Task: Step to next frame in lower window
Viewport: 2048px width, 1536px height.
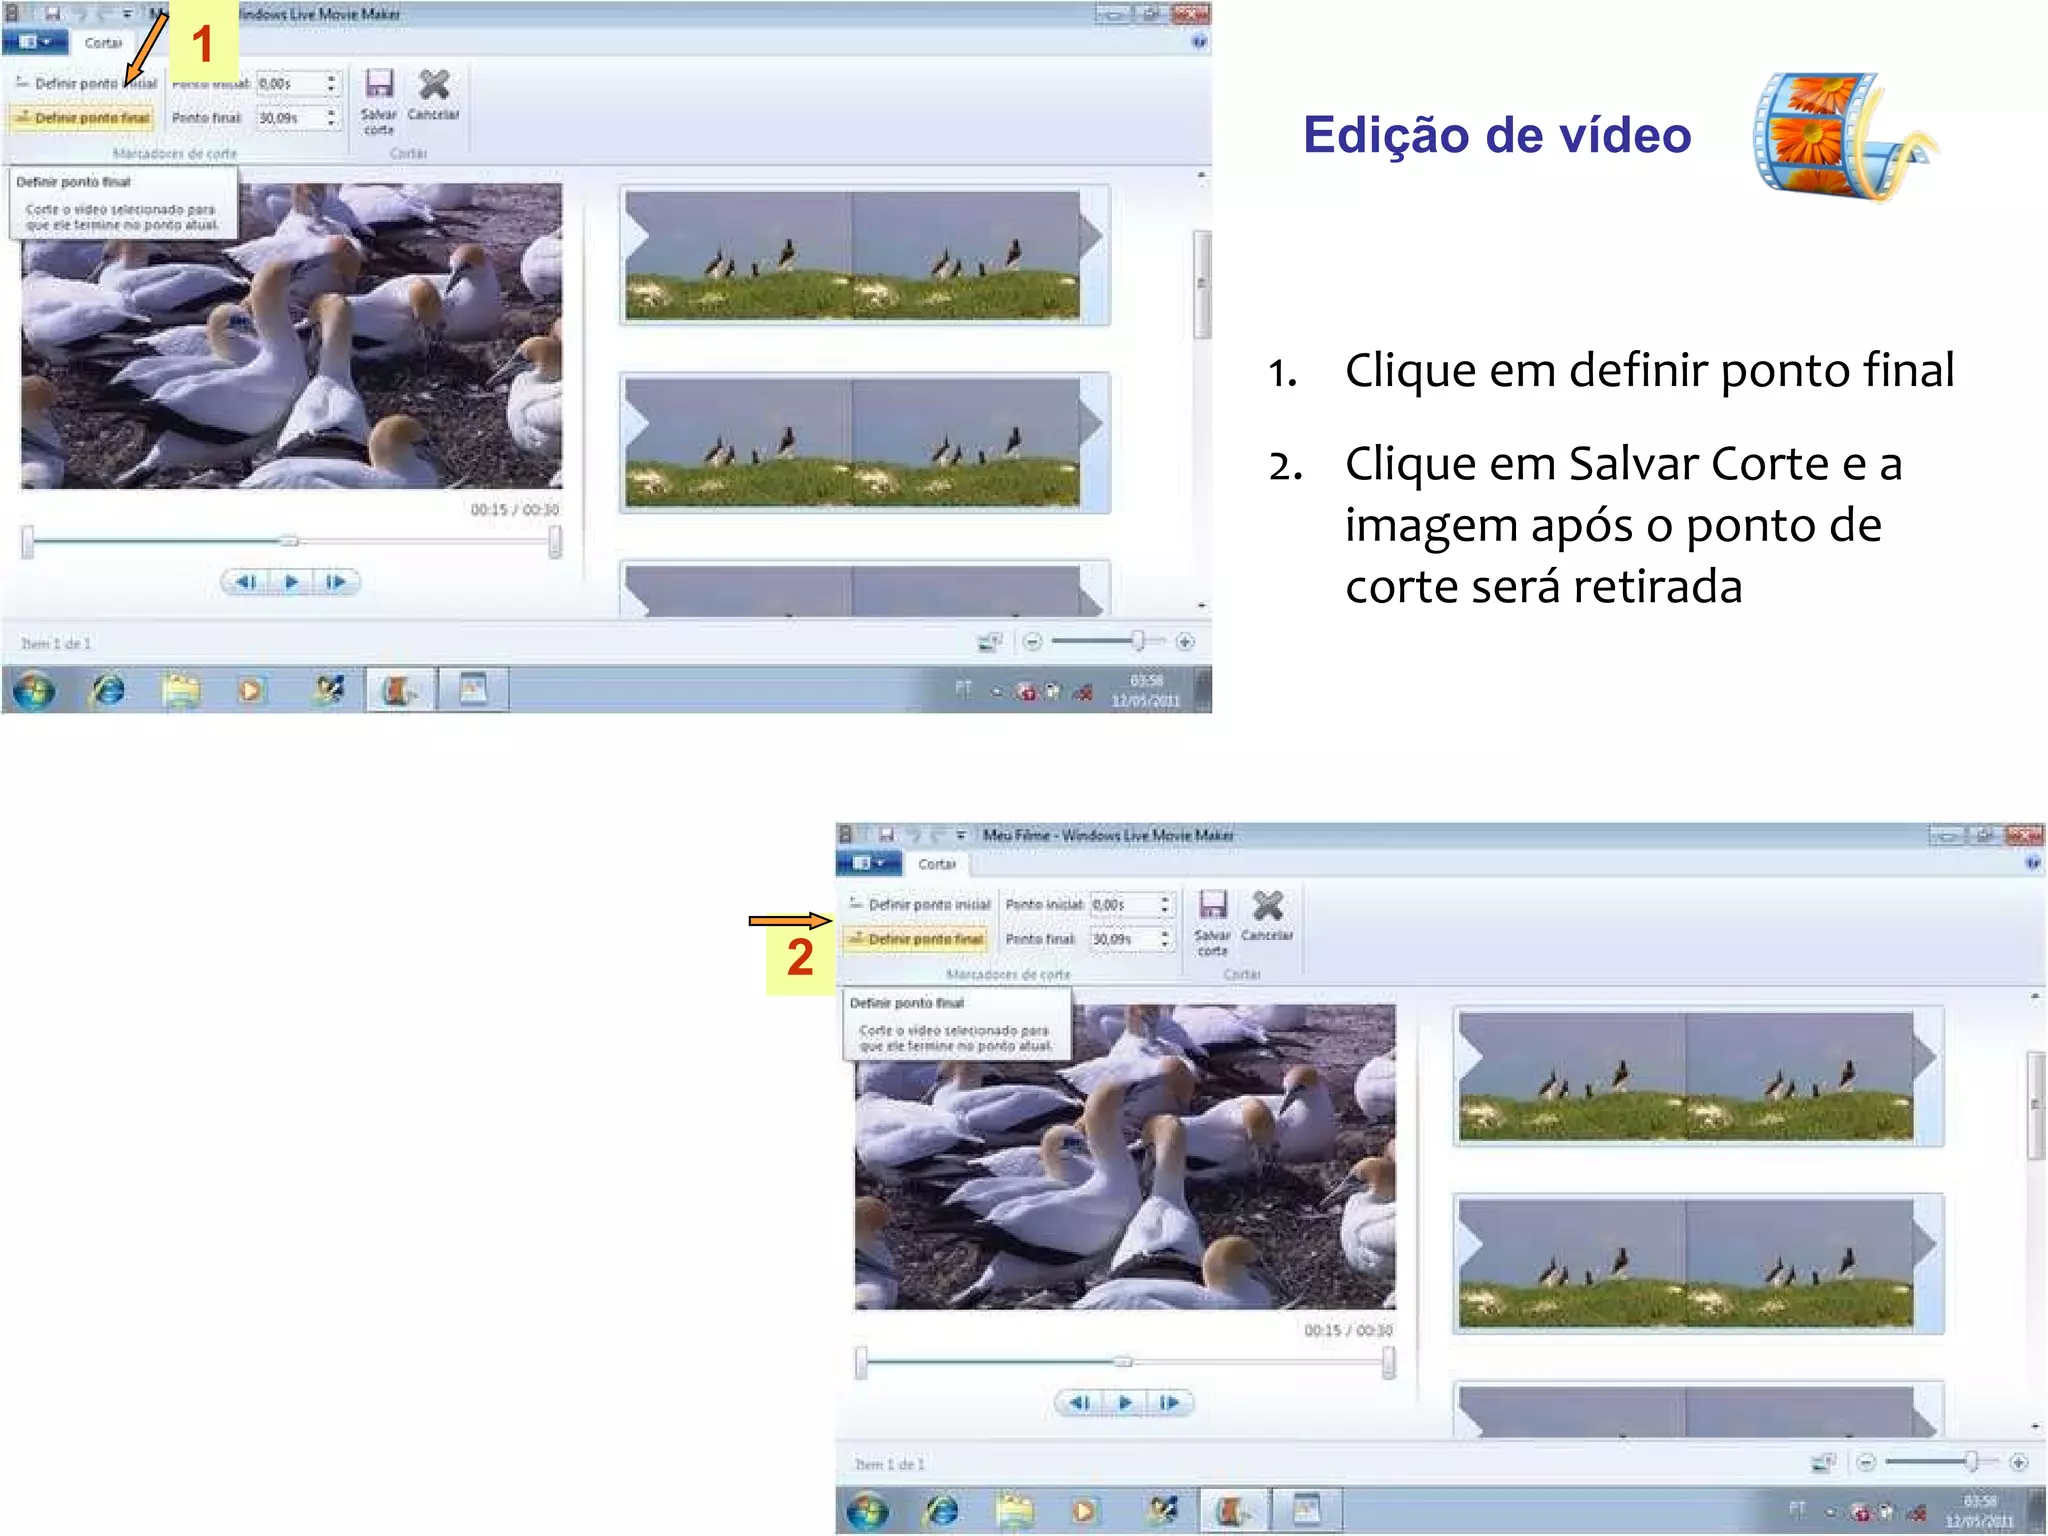Action: coord(1169,1403)
